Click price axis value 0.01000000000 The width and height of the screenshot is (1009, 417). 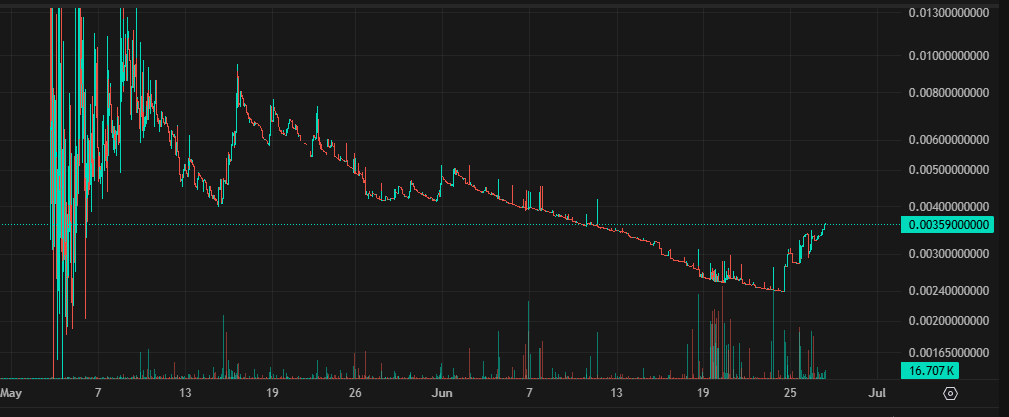coord(948,56)
